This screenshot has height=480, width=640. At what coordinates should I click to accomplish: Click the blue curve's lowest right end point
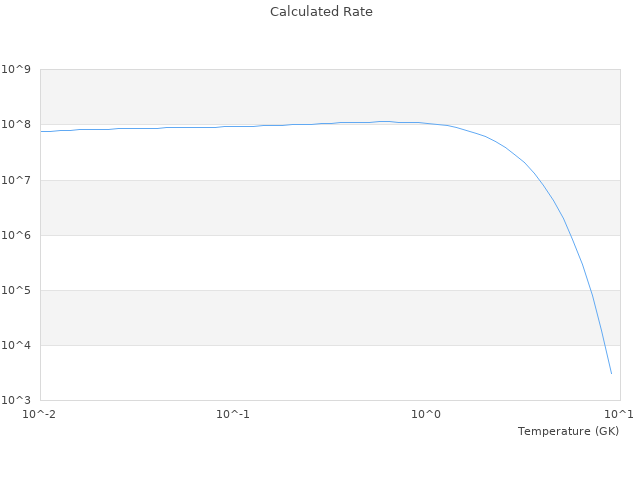point(611,374)
